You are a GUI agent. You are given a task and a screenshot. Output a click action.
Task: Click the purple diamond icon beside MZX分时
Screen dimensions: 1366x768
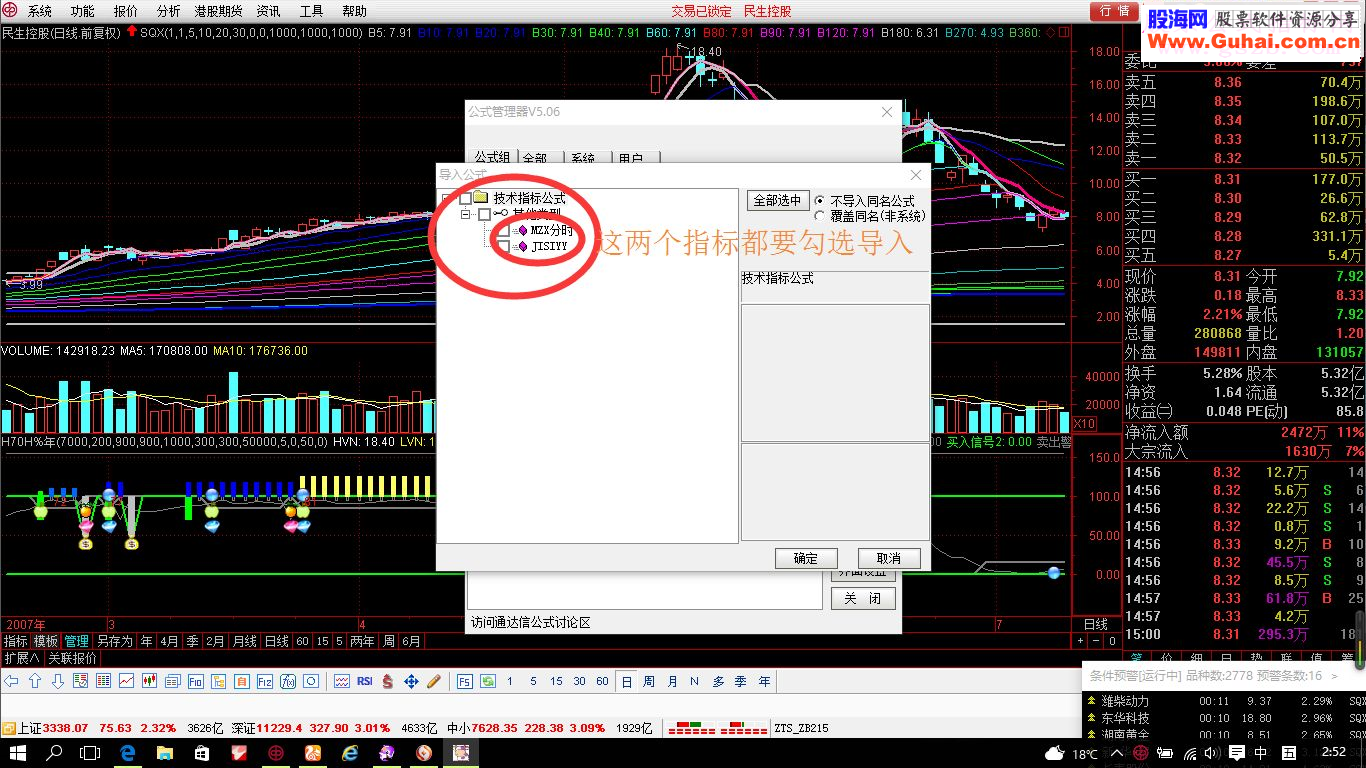pyautogui.click(x=522, y=231)
